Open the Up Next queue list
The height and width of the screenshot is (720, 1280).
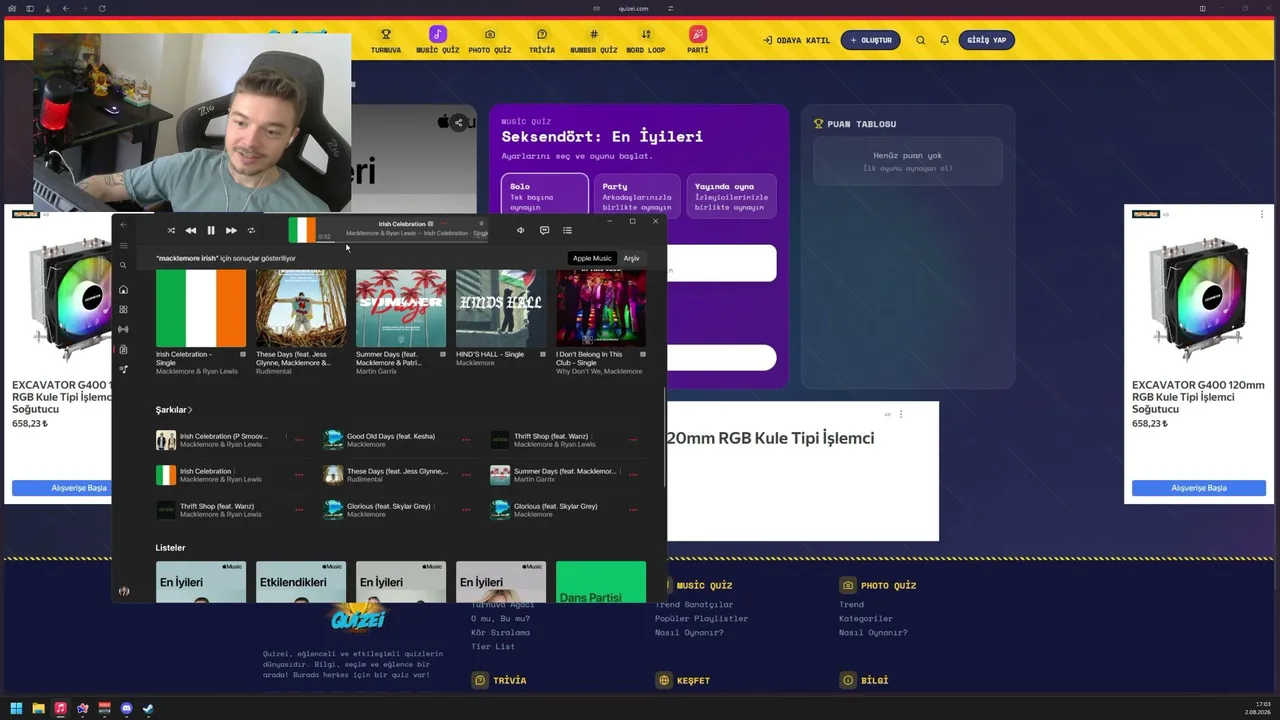click(x=567, y=231)
